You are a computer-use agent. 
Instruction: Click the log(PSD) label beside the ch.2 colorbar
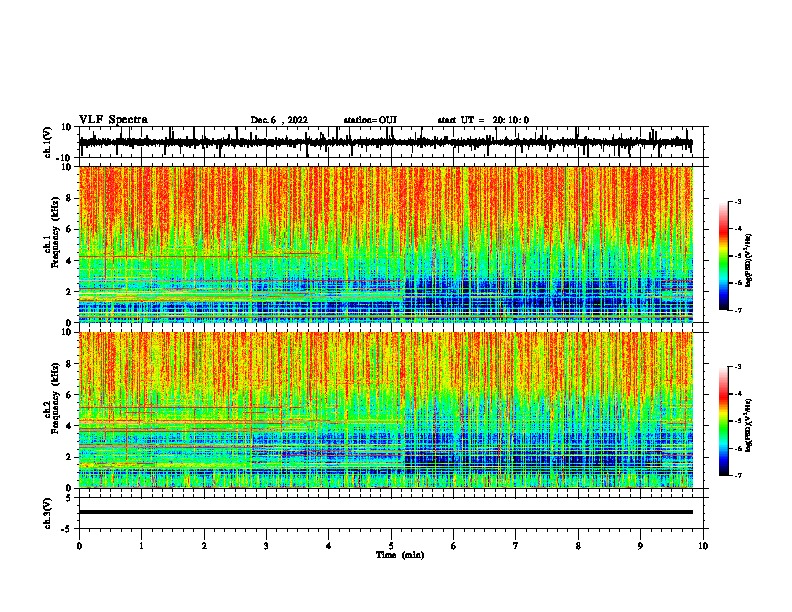748,425
